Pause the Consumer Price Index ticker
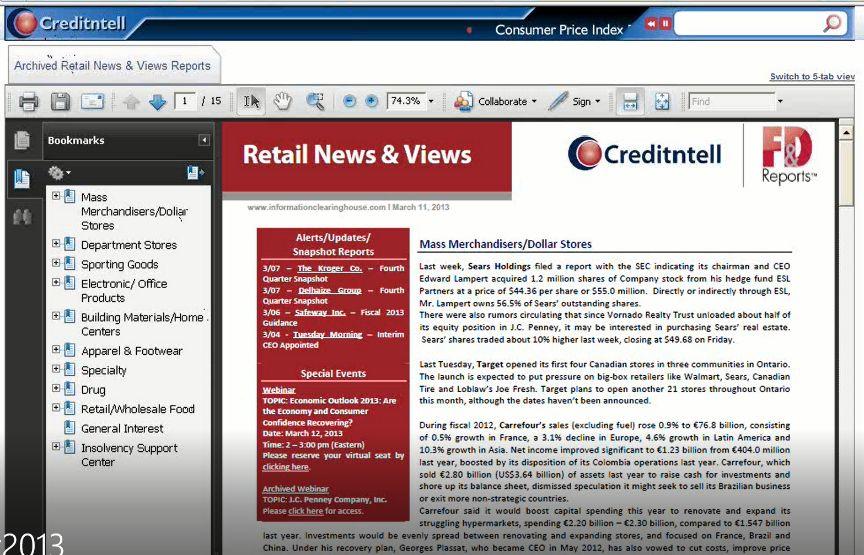Screen dimensions: 864x555 (x=665, y=23)
